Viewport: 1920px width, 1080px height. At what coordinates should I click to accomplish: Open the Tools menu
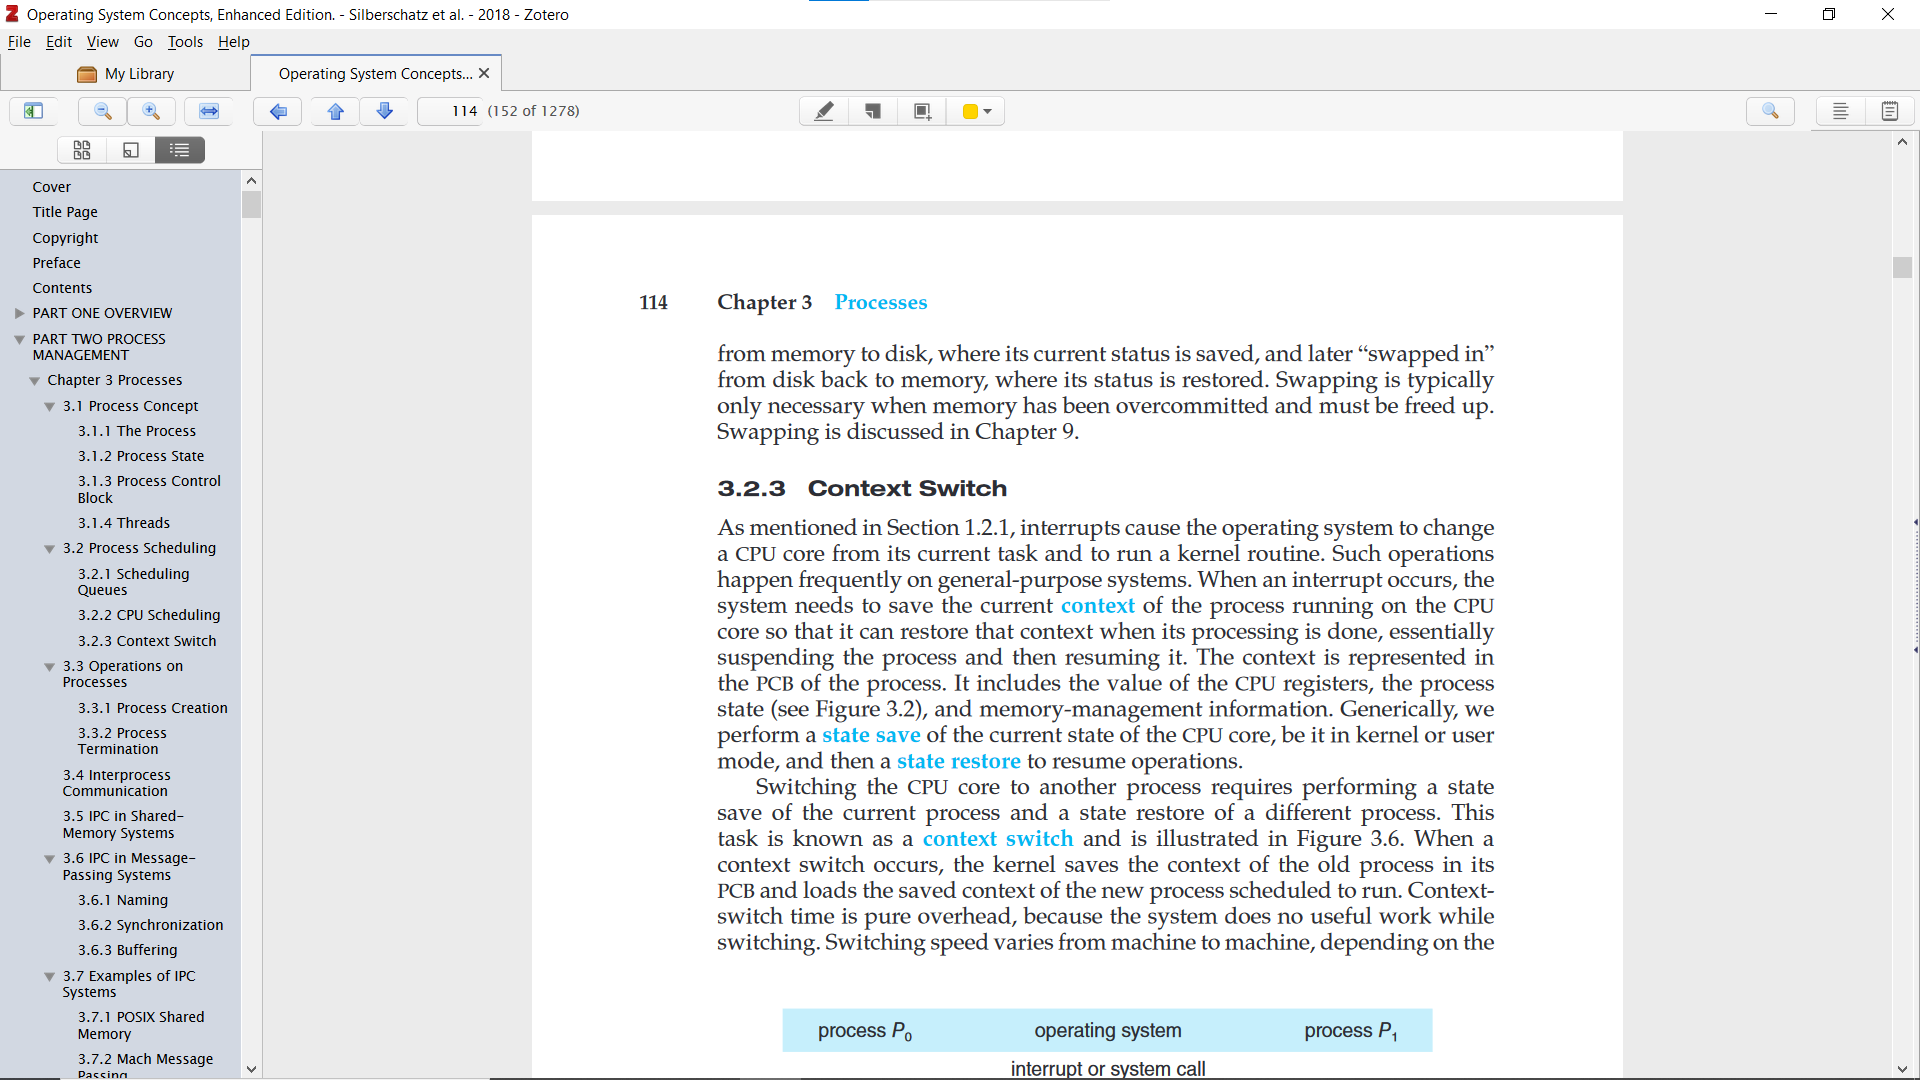(184, 42)
